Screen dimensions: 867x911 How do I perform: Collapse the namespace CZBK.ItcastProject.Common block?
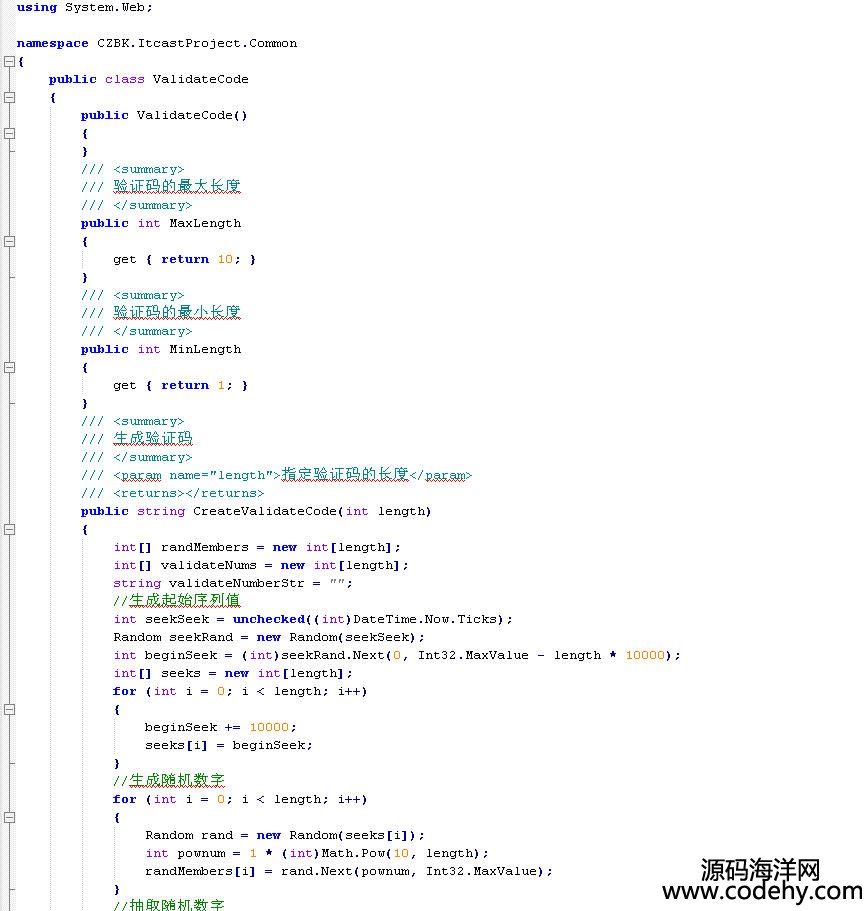[9, 61]
